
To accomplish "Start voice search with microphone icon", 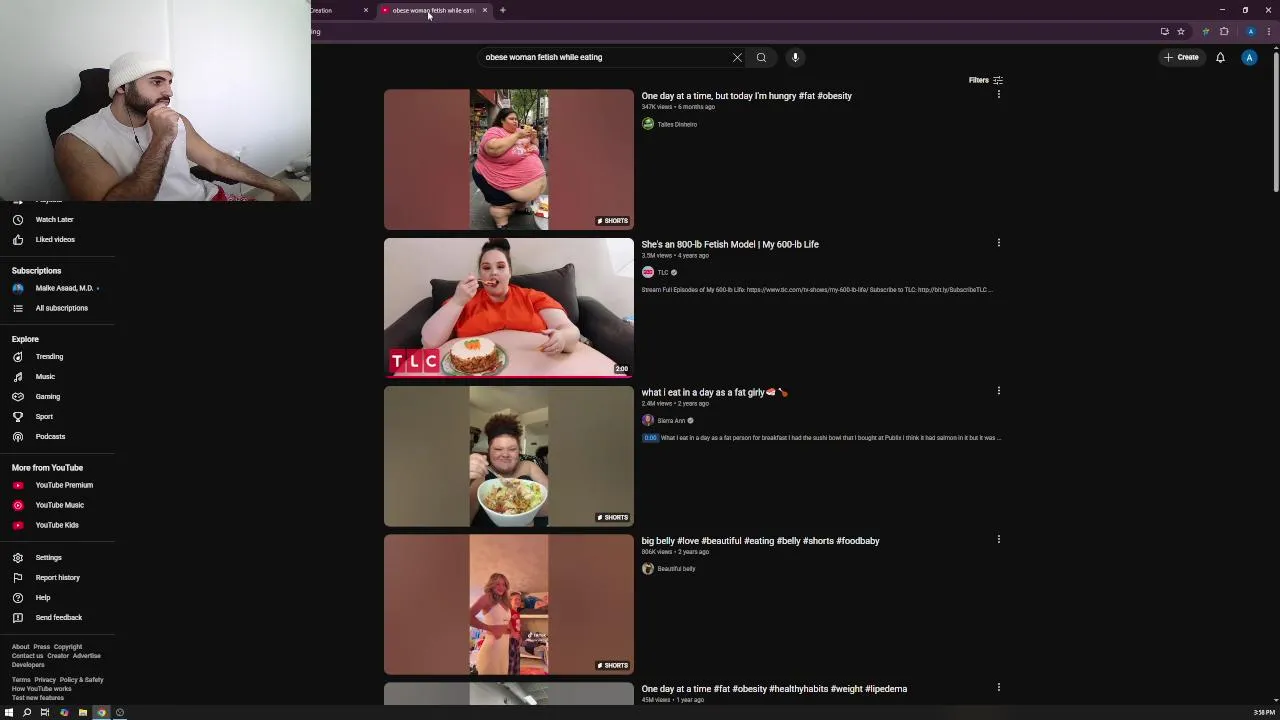I will point(795,57).
